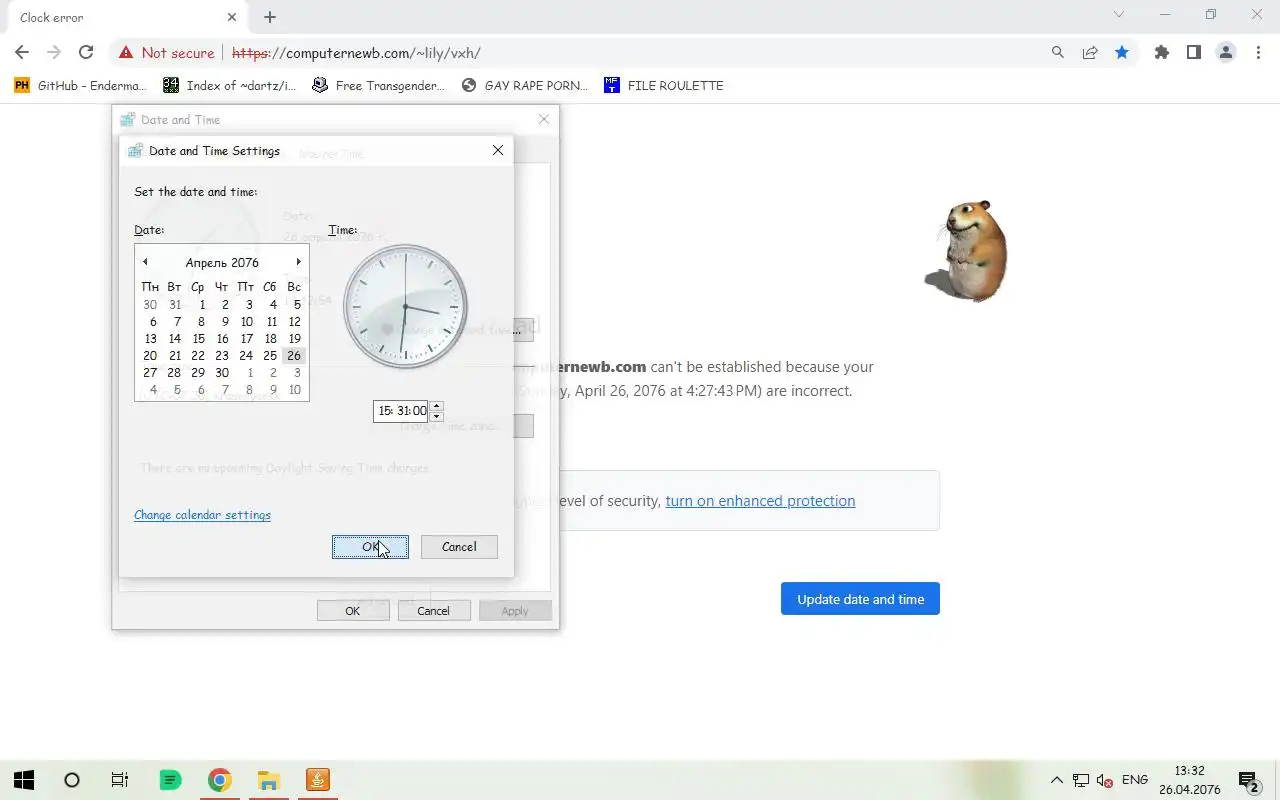Viewport: 1280px width, 800px height.
Task: Open the FILE ROULETTE bookmark
Action: point(663,86)
